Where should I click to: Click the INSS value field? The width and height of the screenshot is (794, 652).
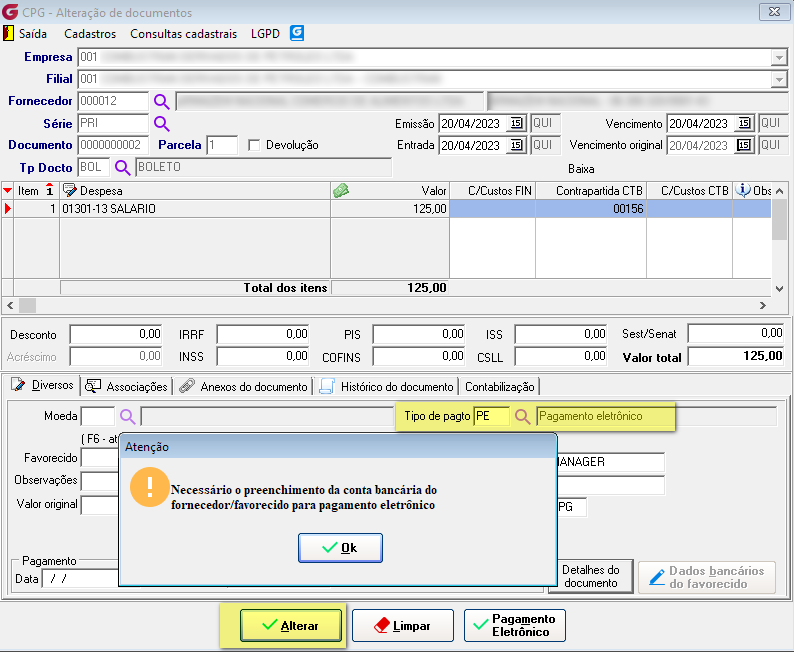[x=263, y=356]
